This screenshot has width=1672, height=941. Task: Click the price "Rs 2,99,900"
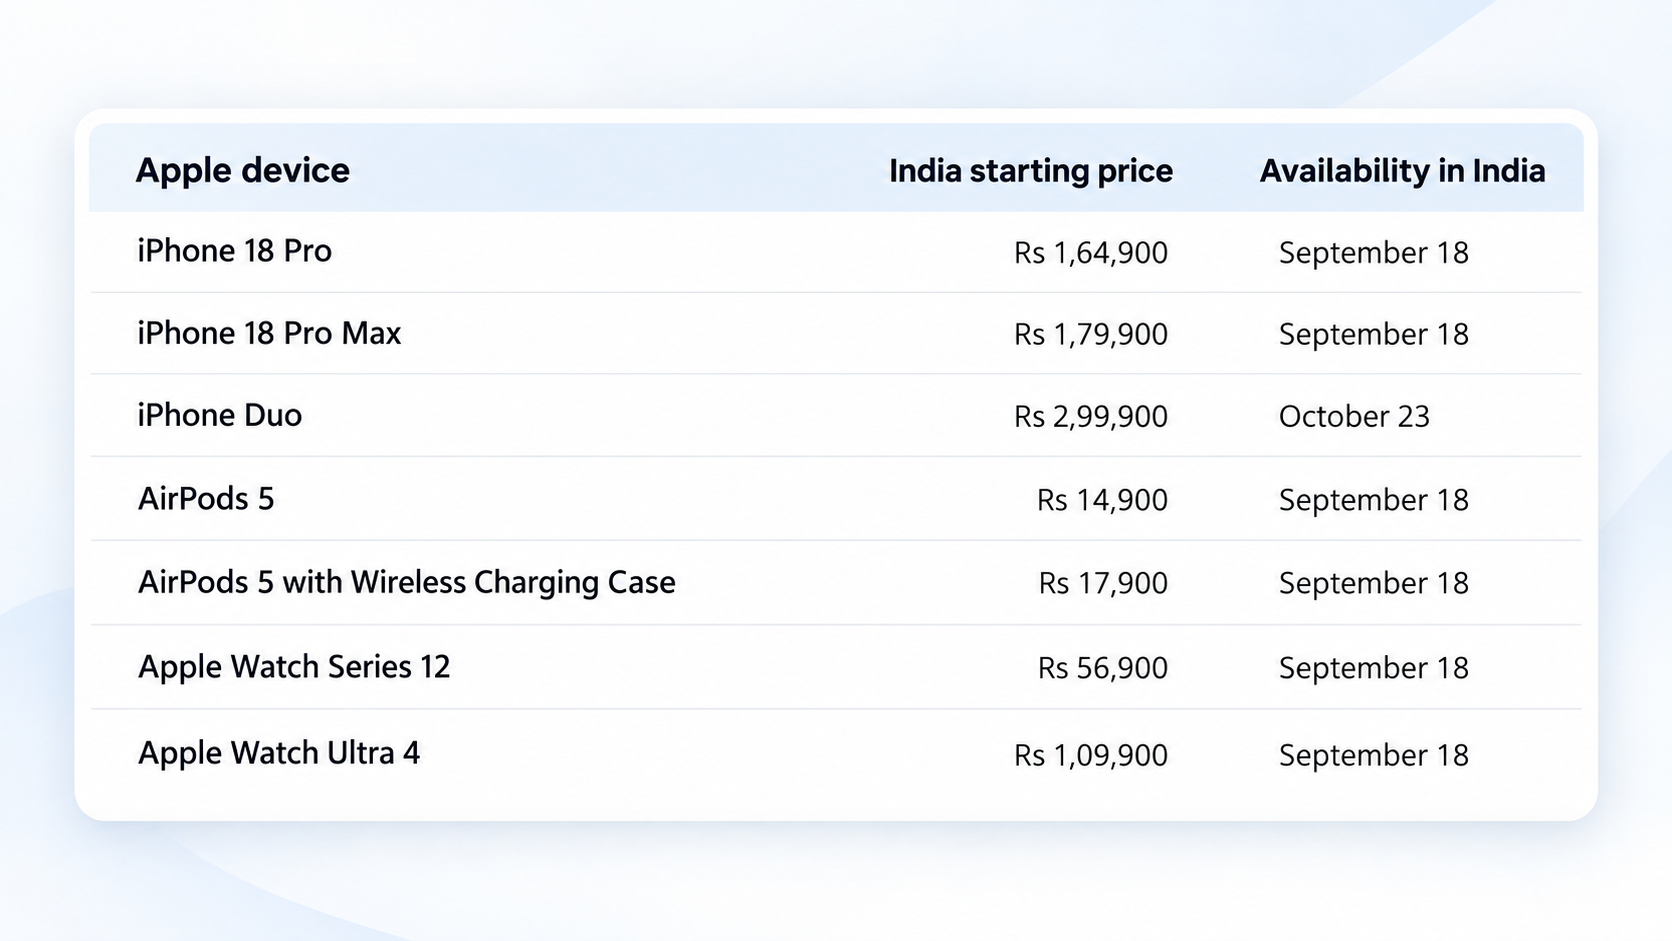[1091, 416]
